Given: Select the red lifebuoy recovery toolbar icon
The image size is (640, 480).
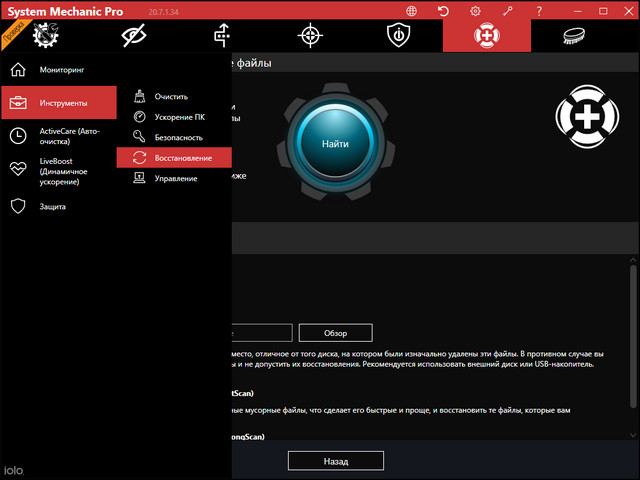Looking at the screenshot, I should click(487, 36).
